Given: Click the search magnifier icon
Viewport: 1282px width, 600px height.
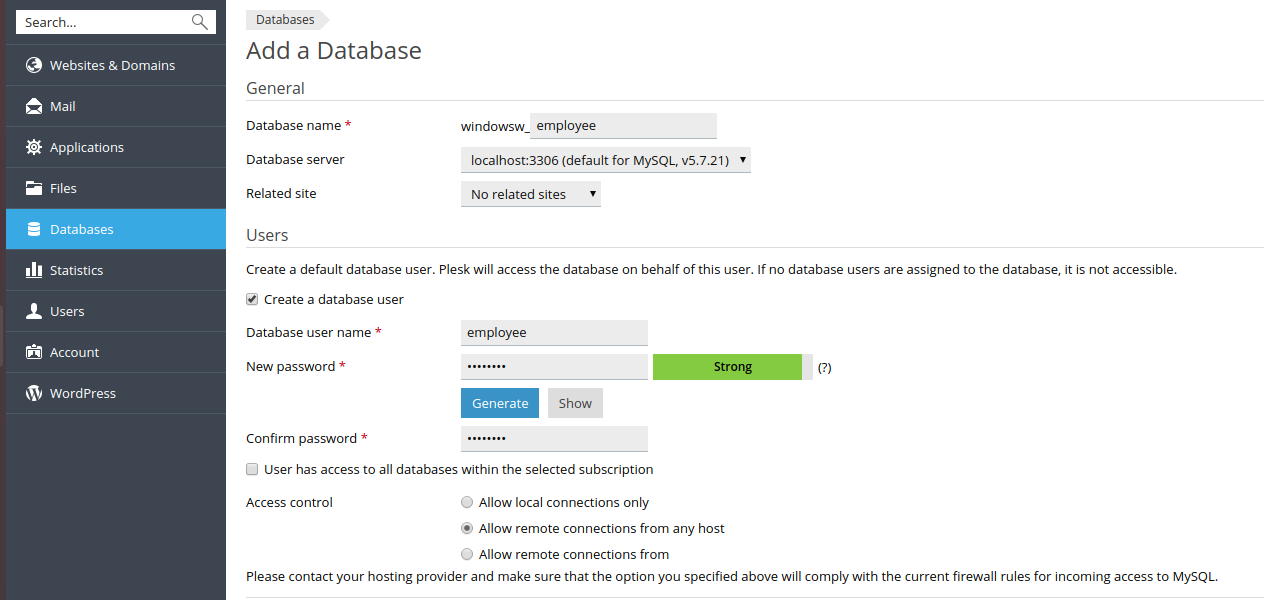Looking at the screenshot, I should point(200,22).
